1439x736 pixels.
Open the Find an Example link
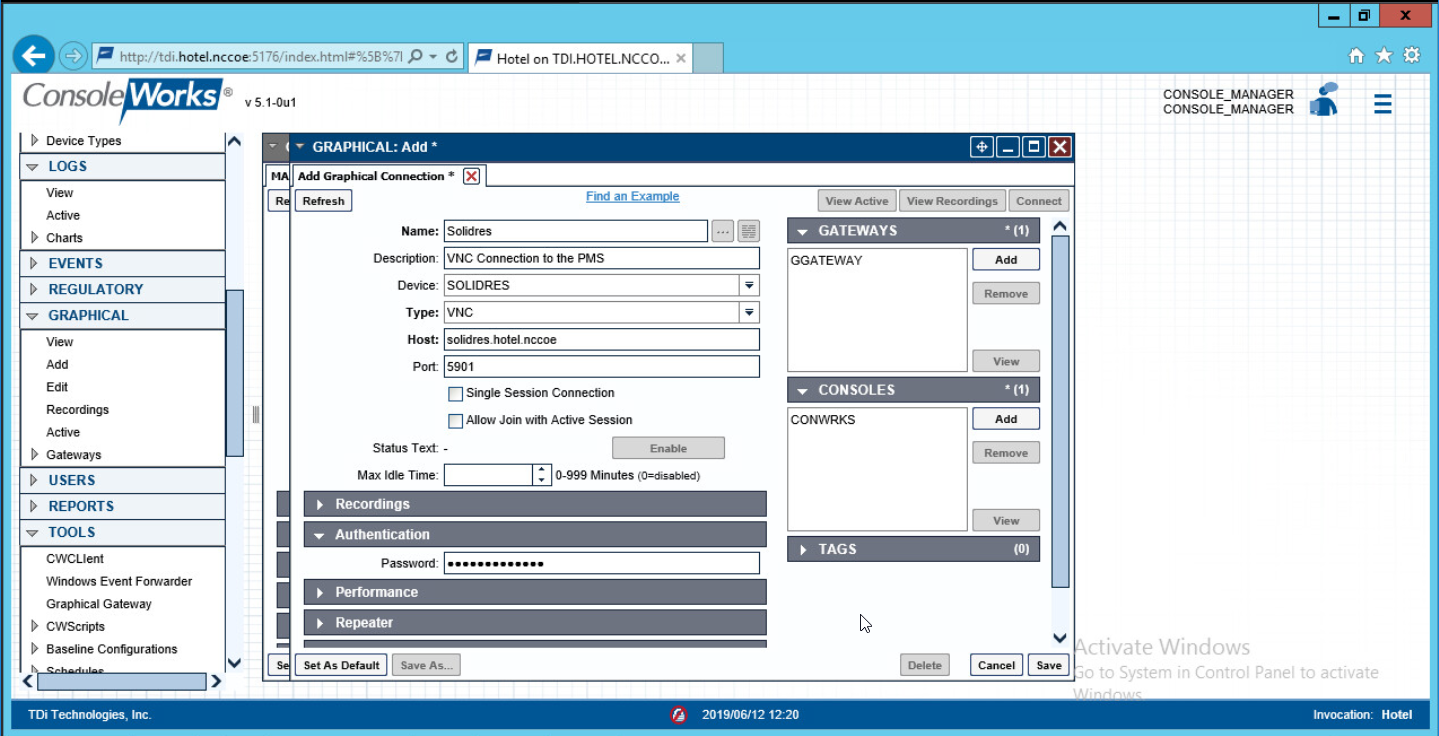click(x=632, y=197)
